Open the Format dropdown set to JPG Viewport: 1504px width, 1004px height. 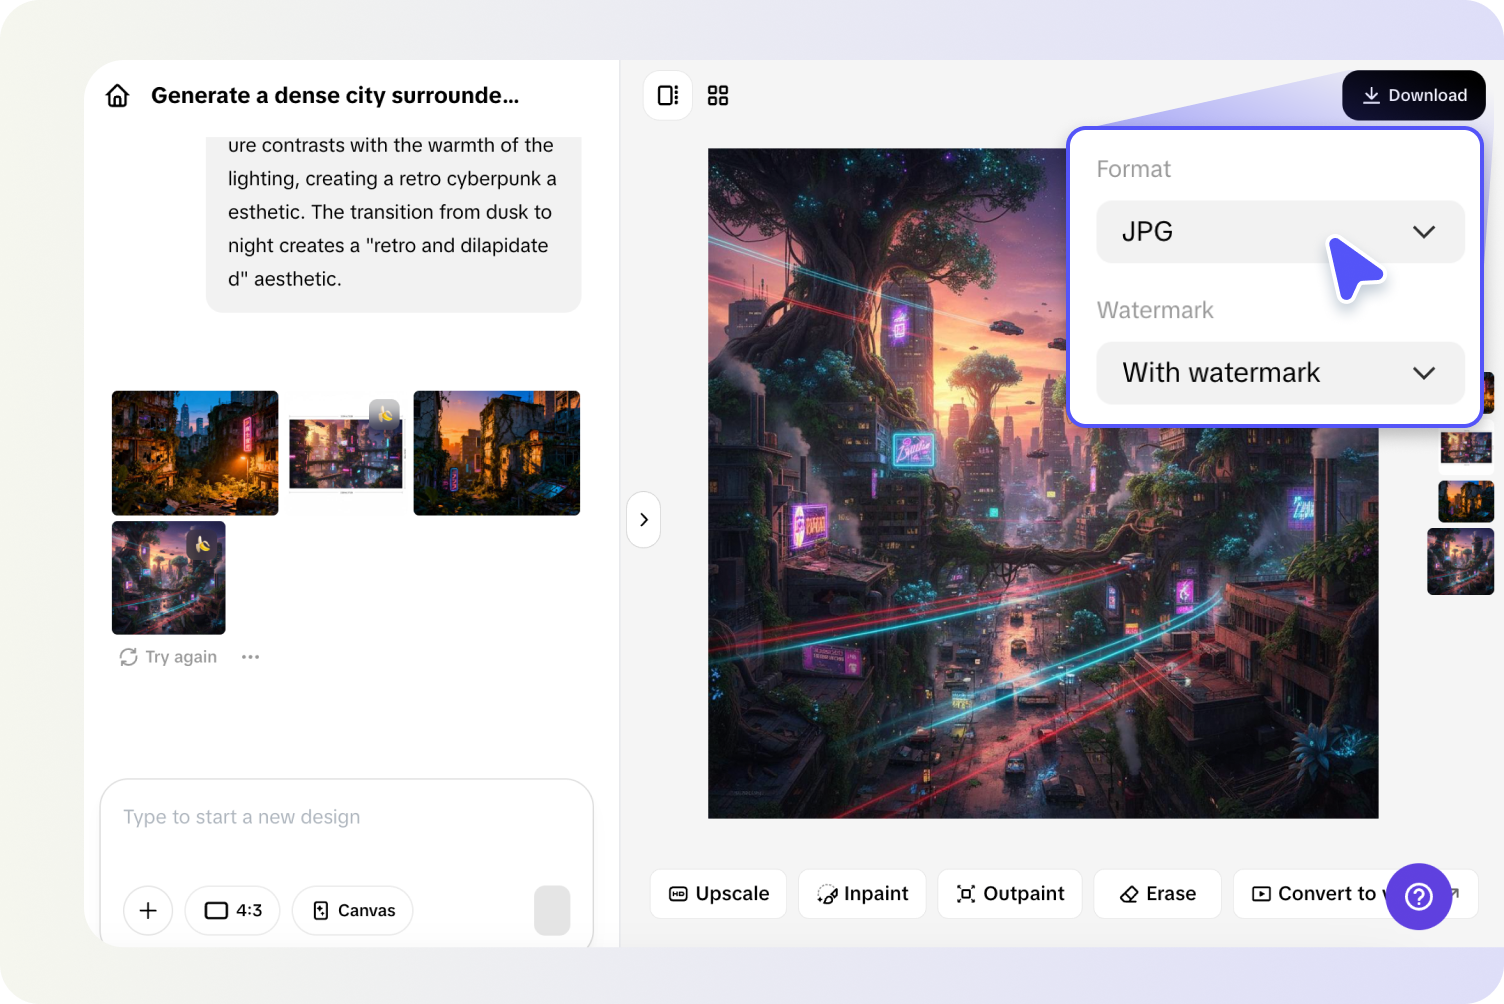(1280, 231)
